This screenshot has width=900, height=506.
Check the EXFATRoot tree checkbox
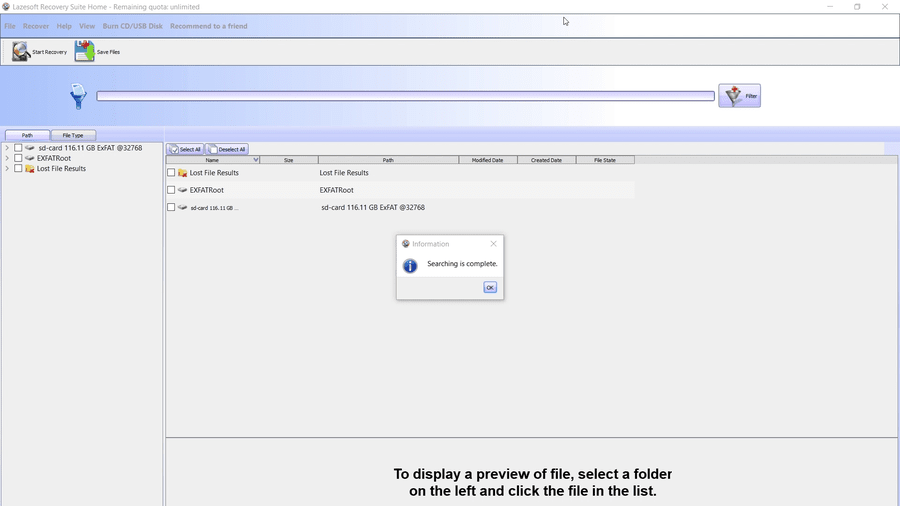click(18, 158)
